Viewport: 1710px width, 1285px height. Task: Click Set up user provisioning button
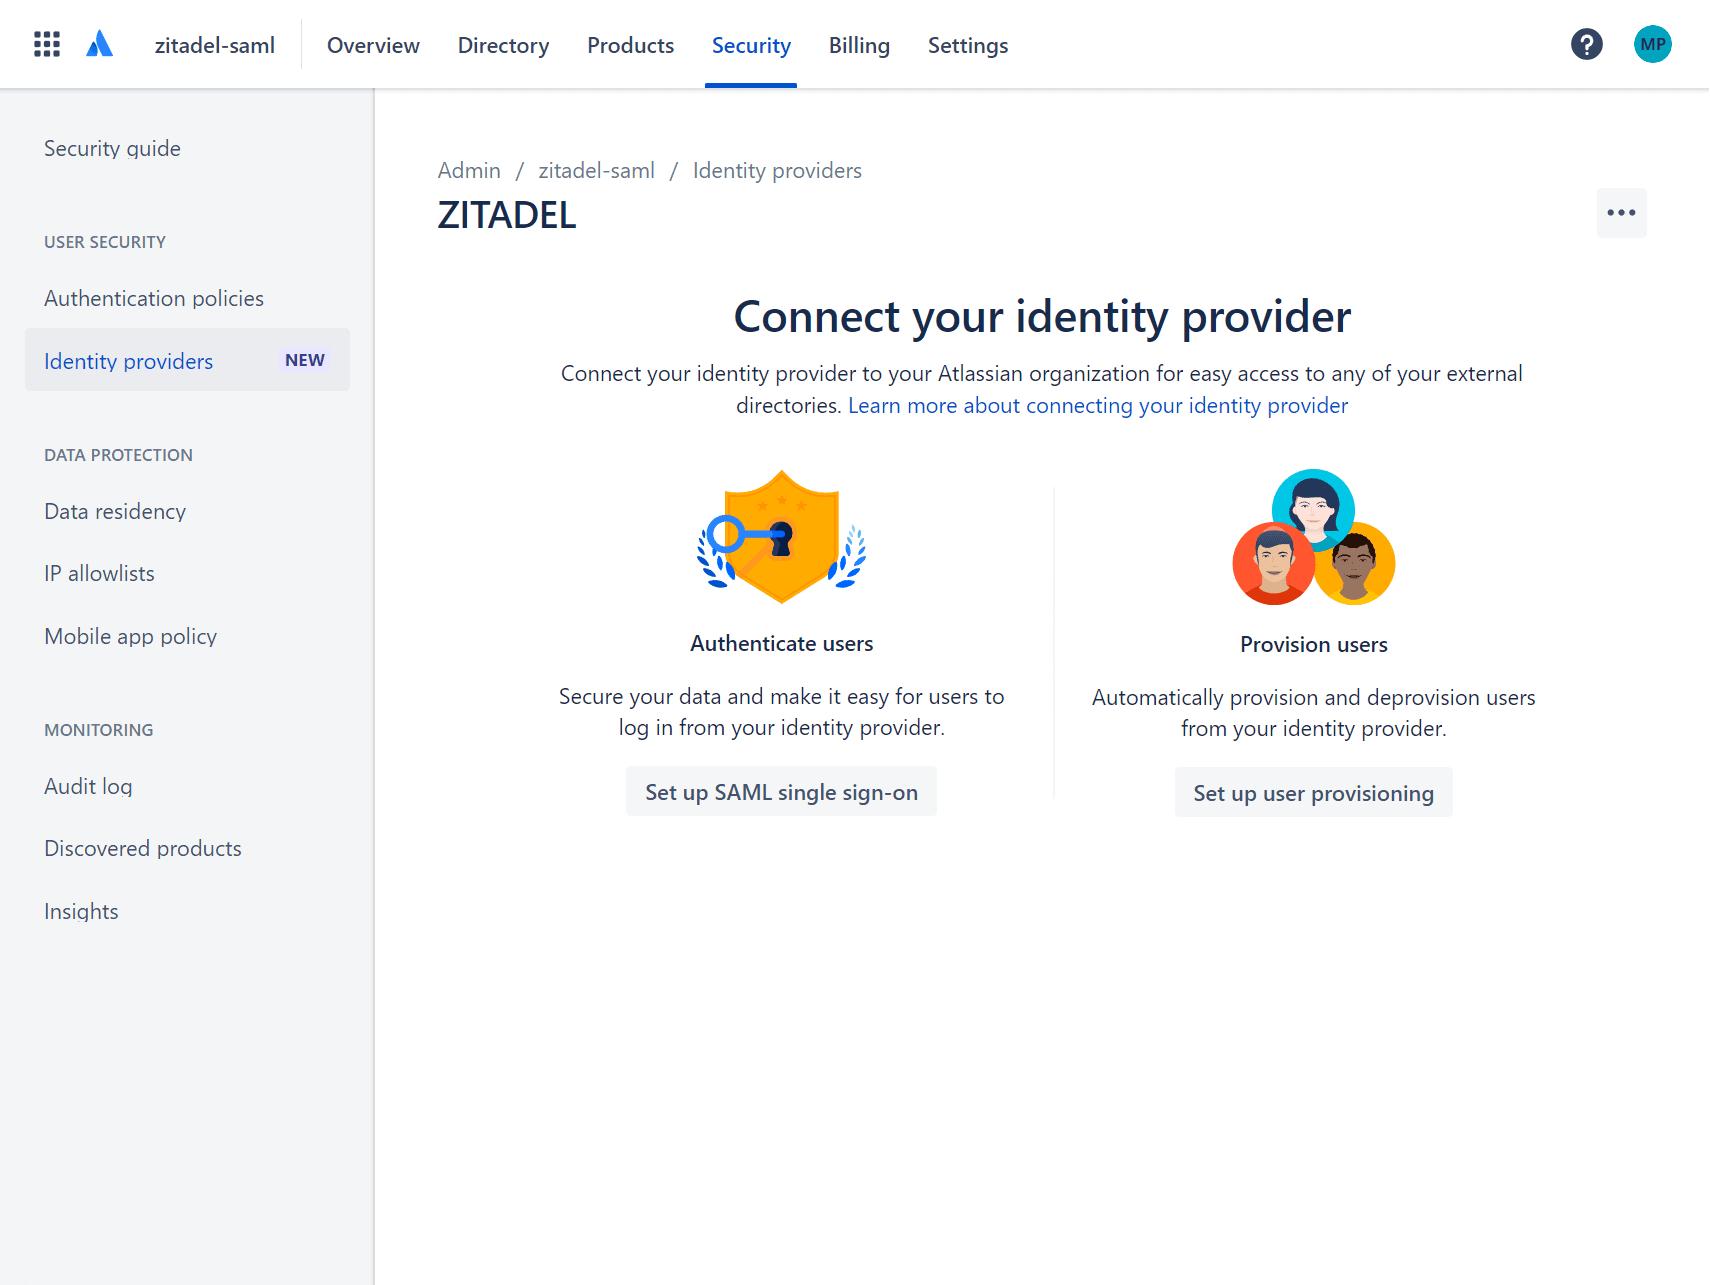pos(1313,793)
